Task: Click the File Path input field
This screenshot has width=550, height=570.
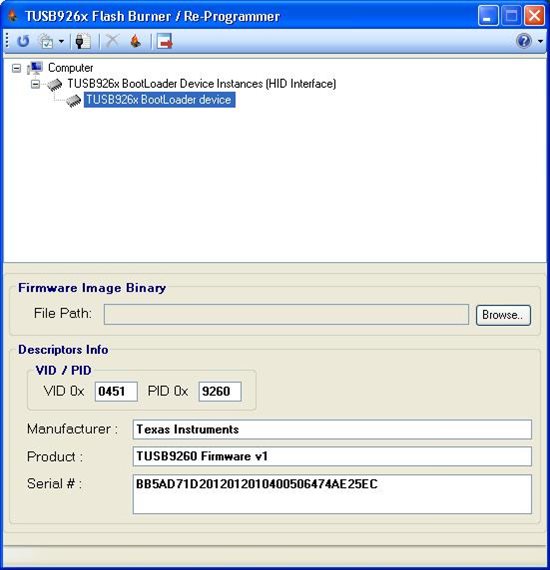Action: (x=286, y=314)
